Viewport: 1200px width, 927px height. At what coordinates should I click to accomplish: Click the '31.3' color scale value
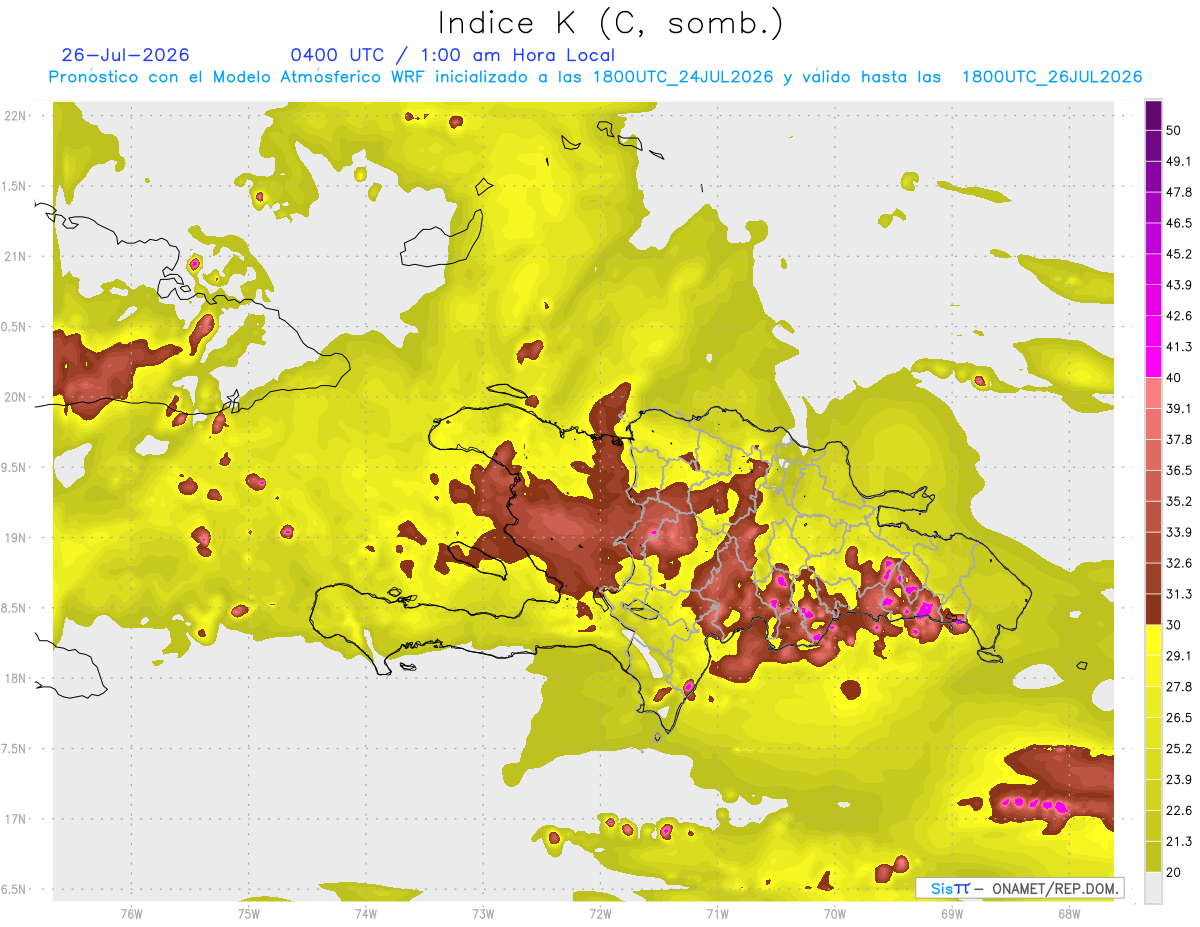click(1179, 594)
